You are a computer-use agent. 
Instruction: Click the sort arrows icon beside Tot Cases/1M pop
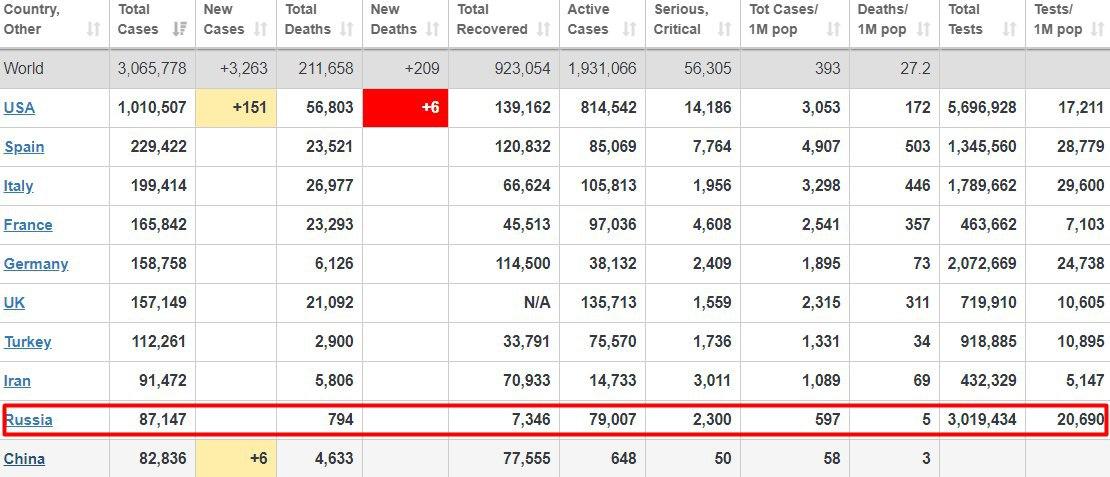tap(836, 29)
